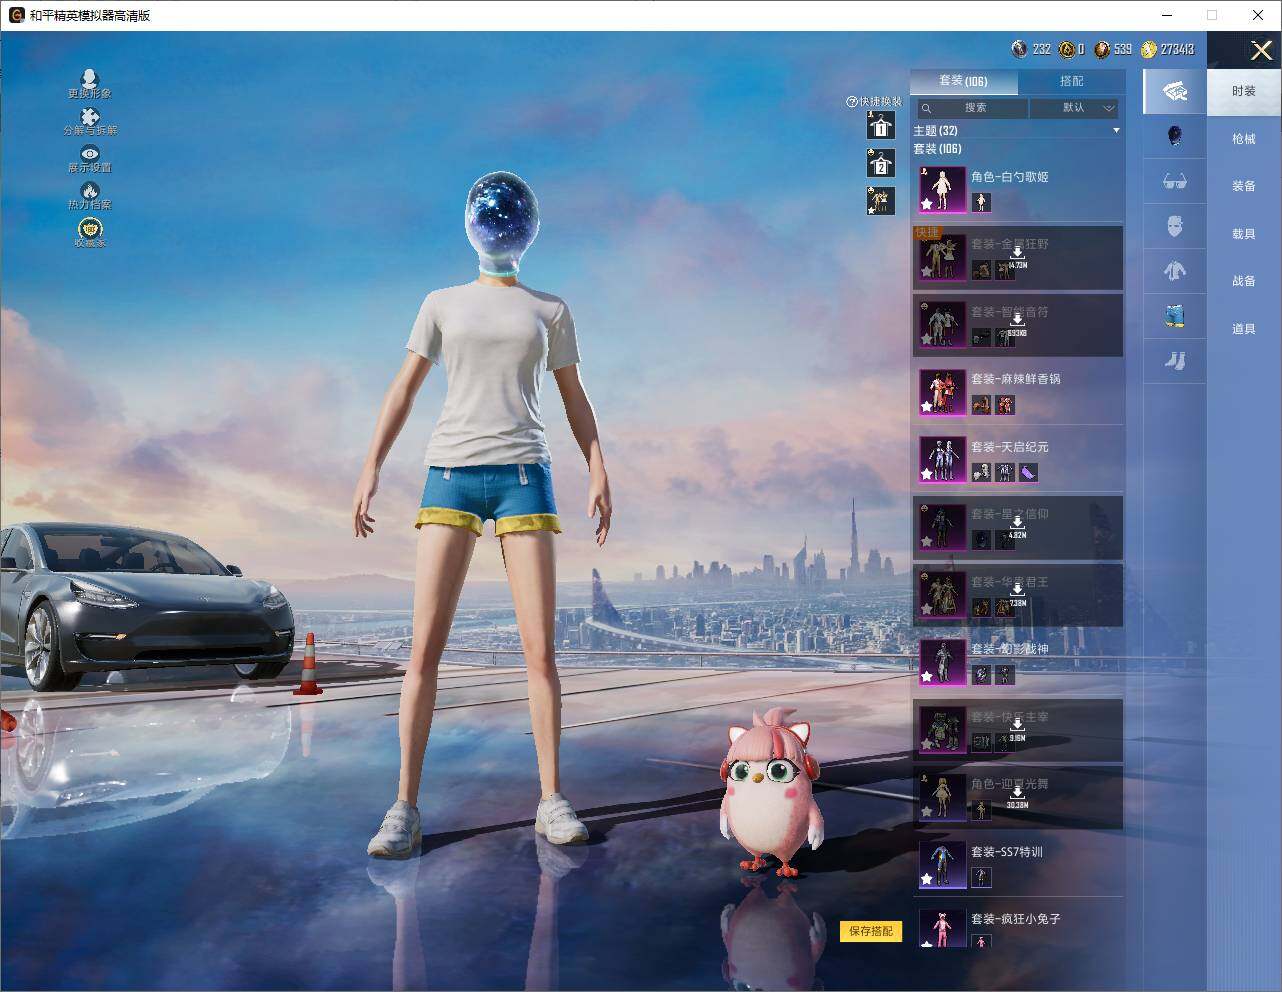Download 套装-快乐主宰 outfit (9.16M)

click(x=1017, y=731)
